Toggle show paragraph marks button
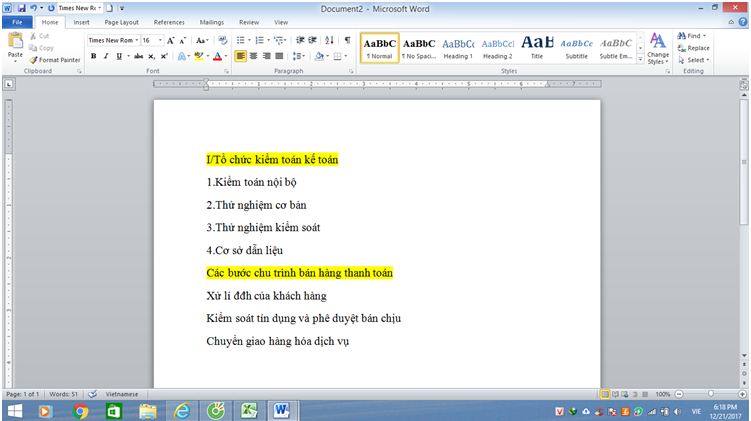 (347, 40)
